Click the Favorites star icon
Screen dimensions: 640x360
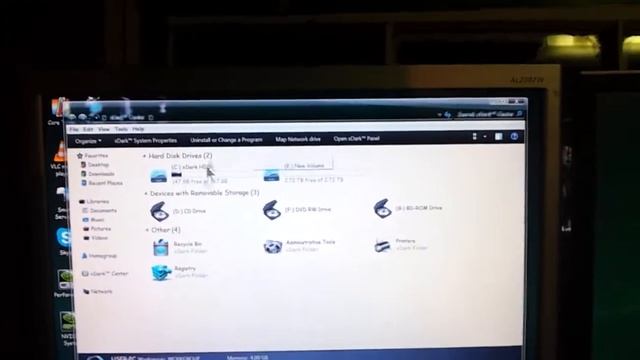80,156
